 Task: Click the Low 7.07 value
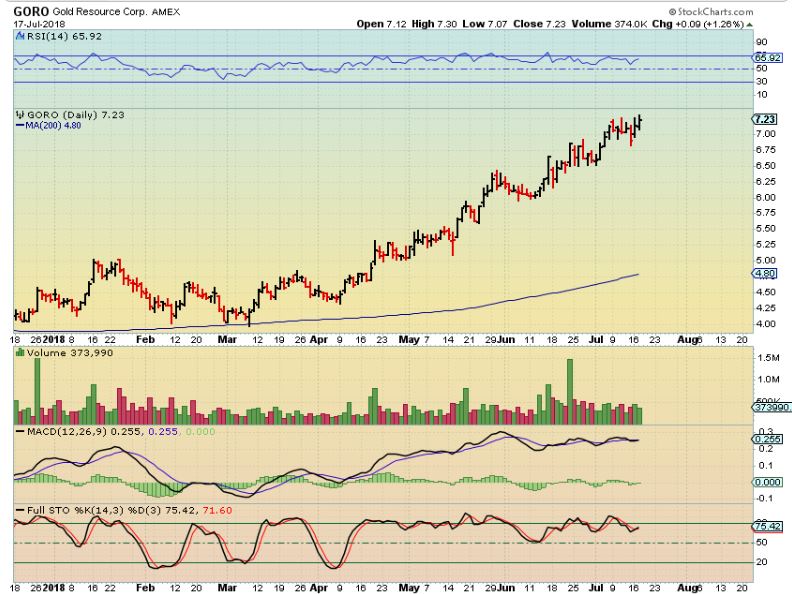tap(485, 24)
